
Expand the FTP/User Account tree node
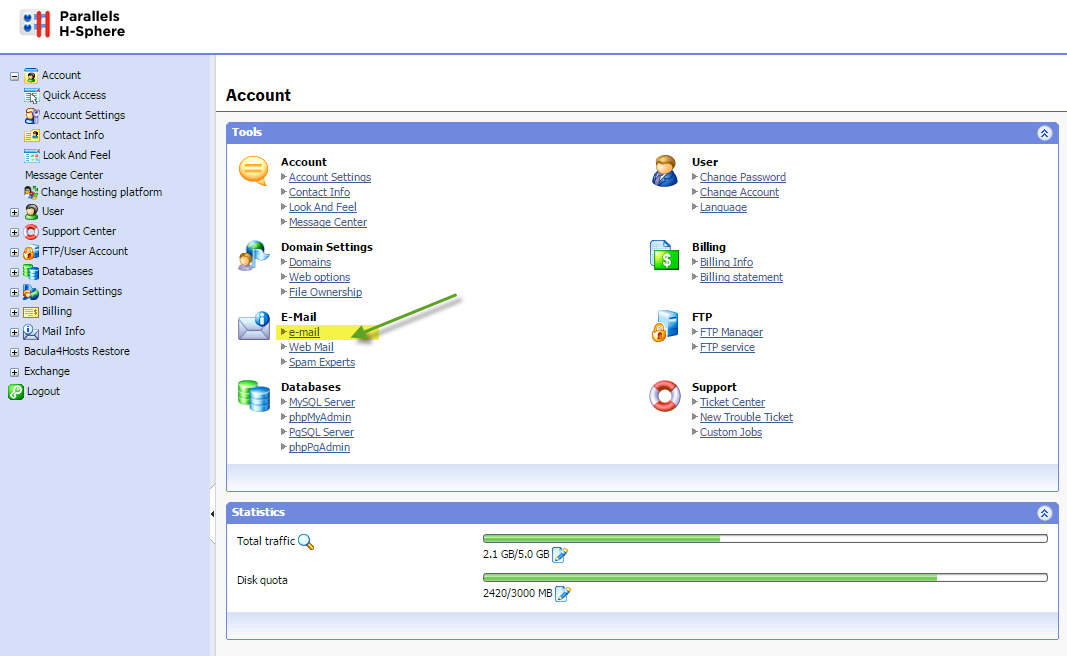pos(14,252)
